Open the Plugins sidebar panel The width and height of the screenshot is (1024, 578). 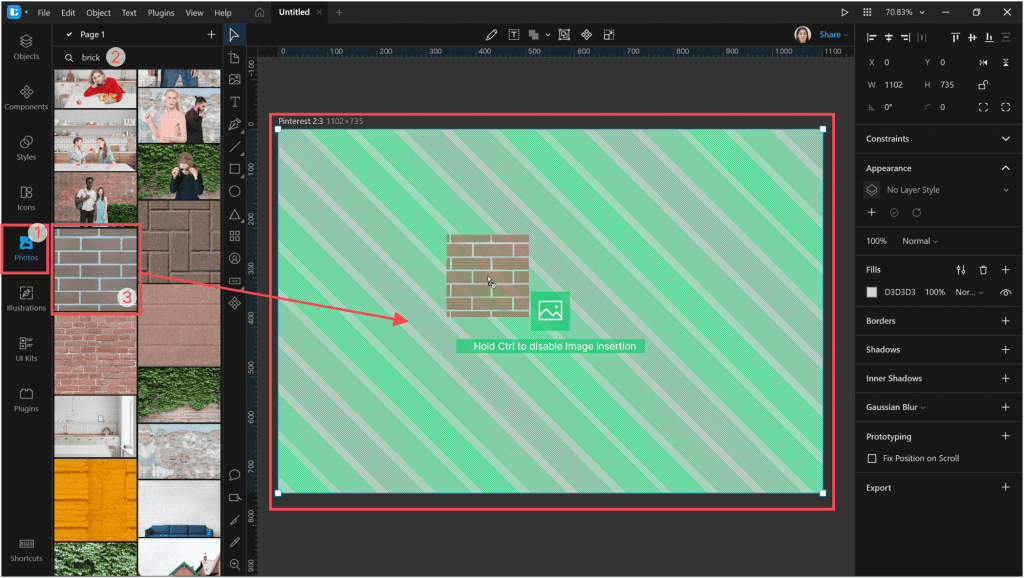click(x=26, y=399)
